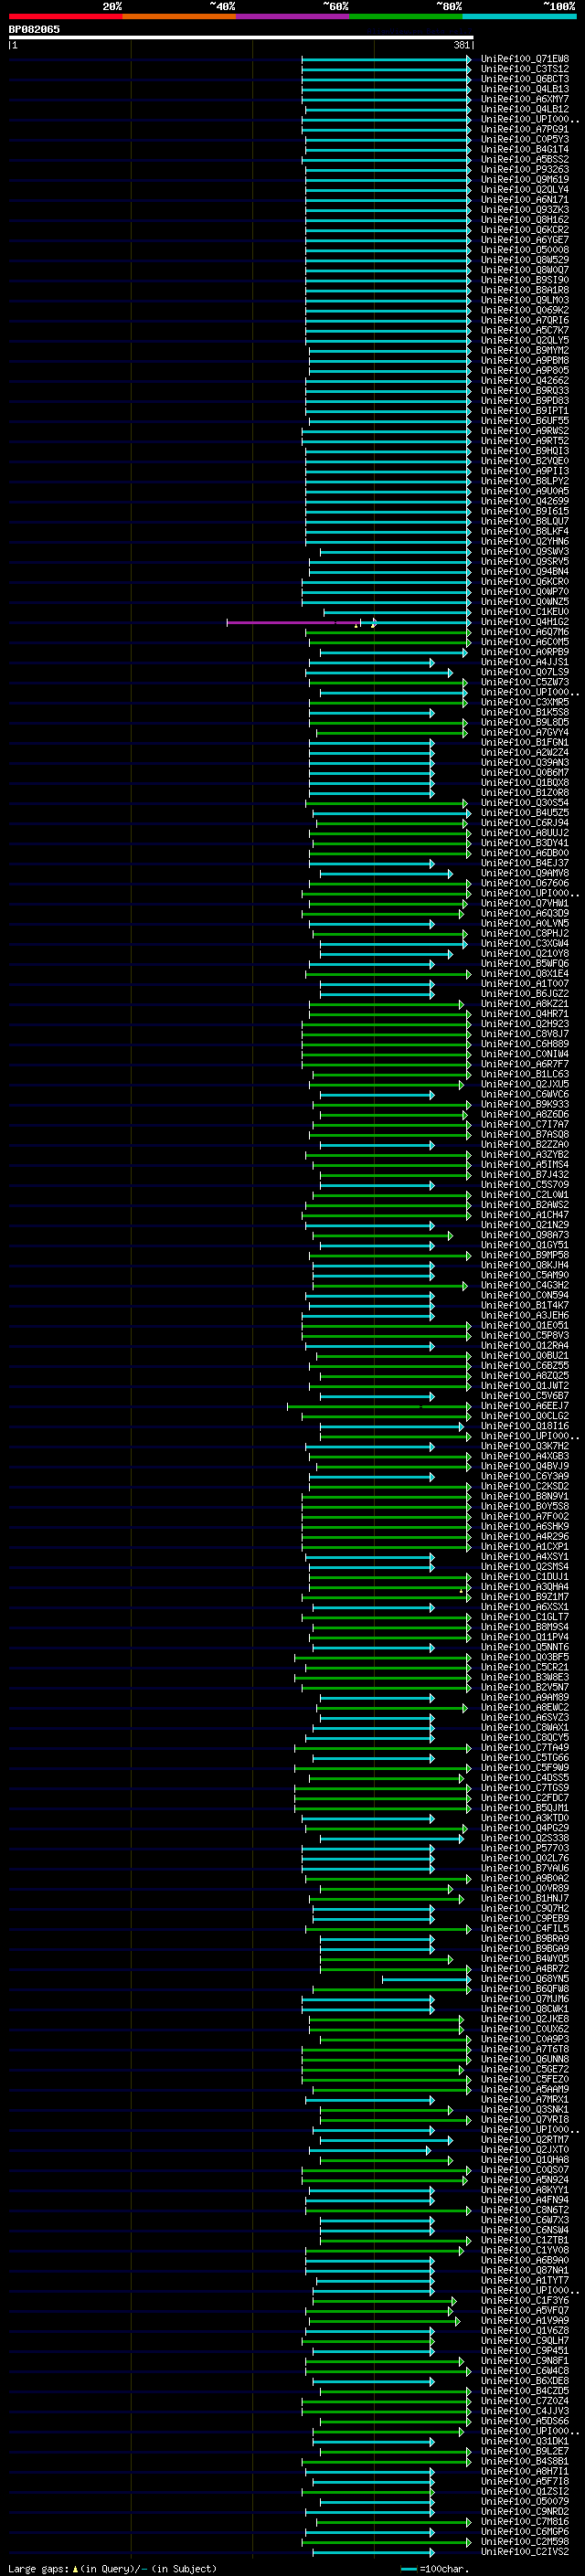The image size is (585, 2576).
Task: Open hit UniRef100_C3TS12
Action: point(525,69)
